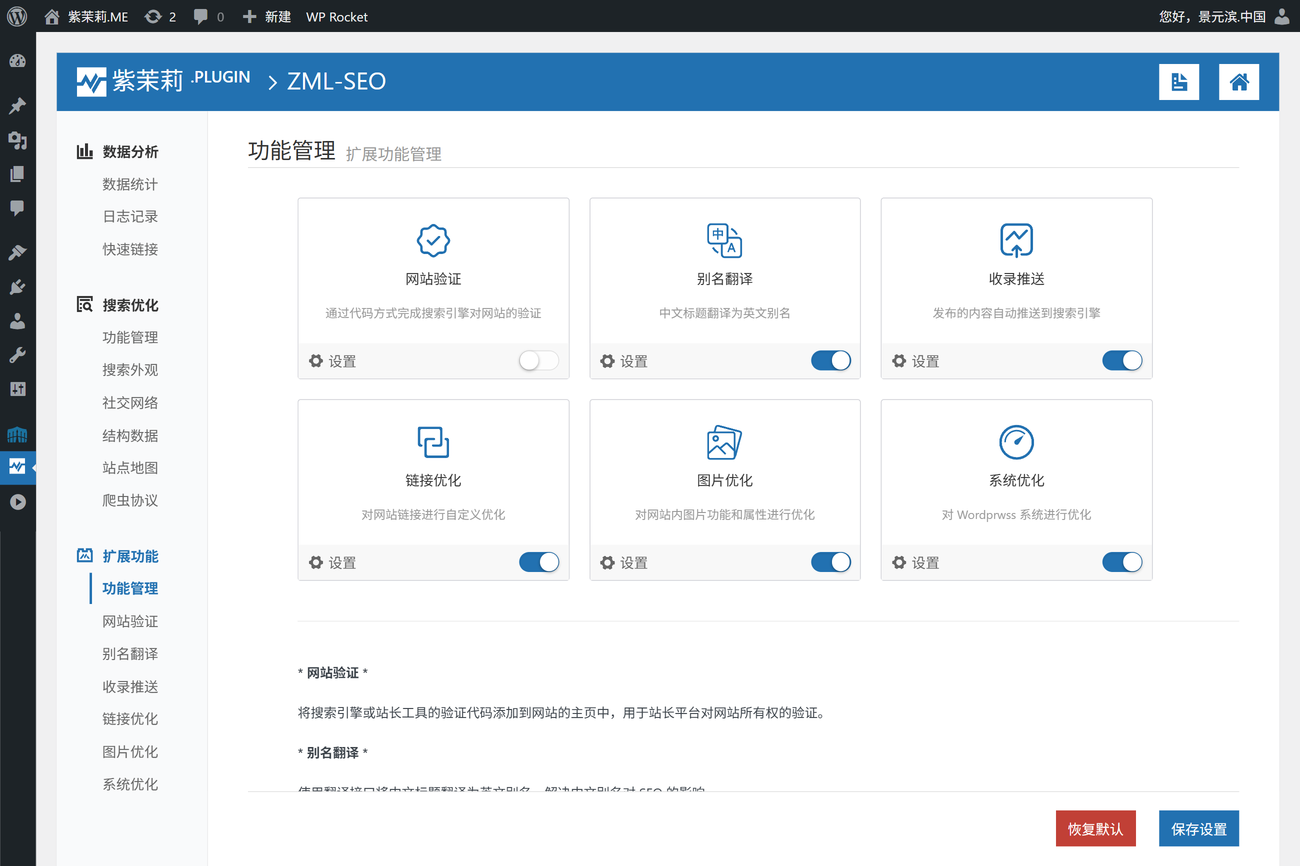
Task: Open 结构数据 in the sidebar
Action: (130, 436)
